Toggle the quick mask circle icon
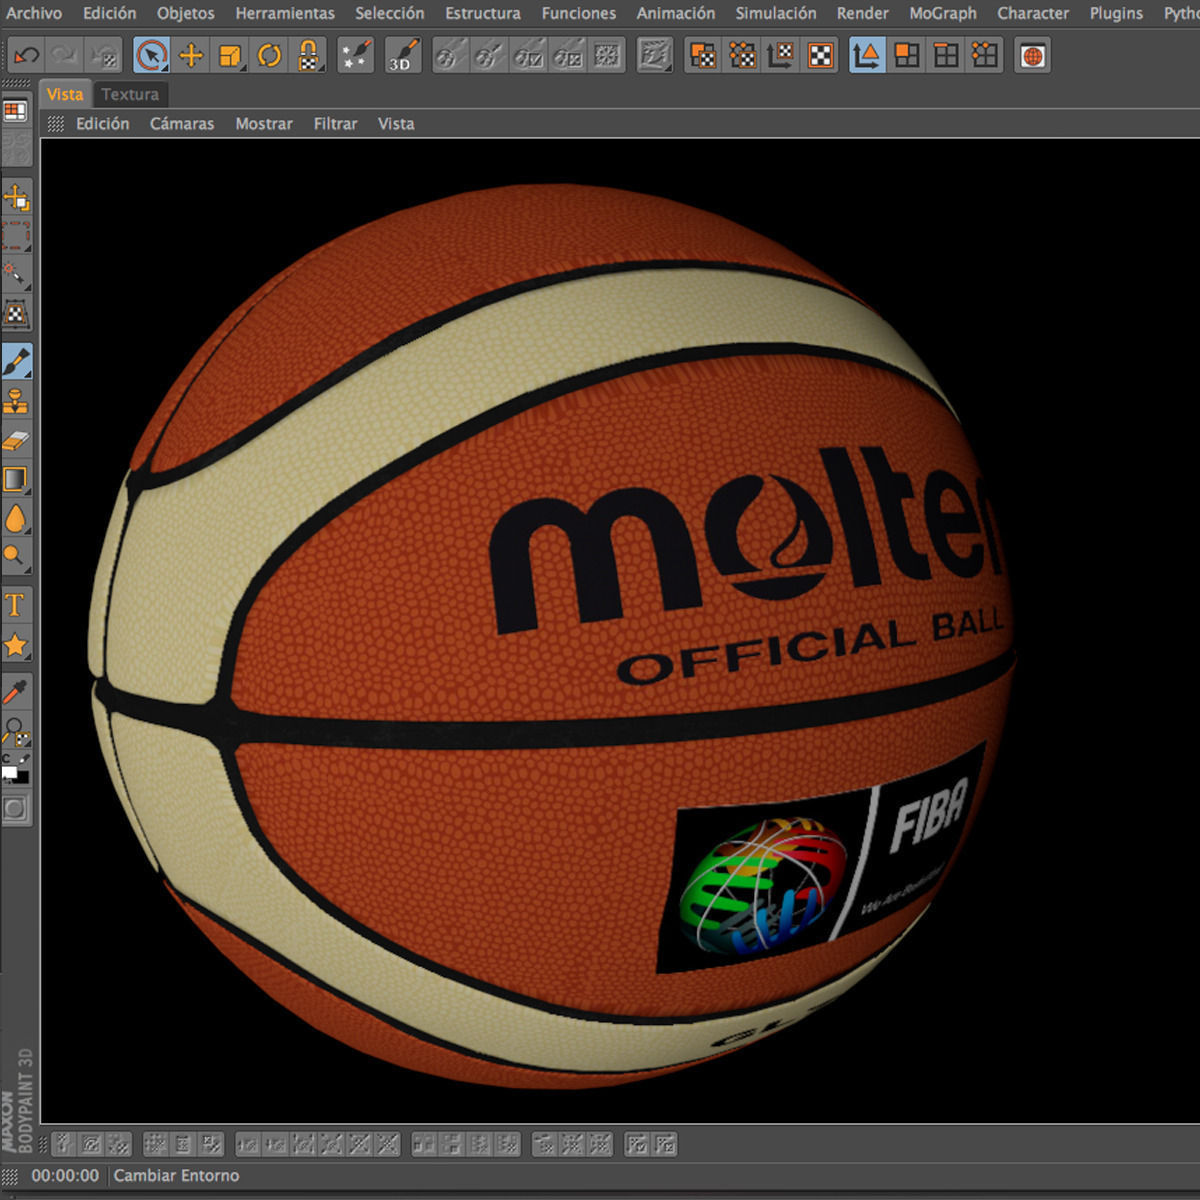This screenshot has height=1200, width=1200. coord(15,808)
